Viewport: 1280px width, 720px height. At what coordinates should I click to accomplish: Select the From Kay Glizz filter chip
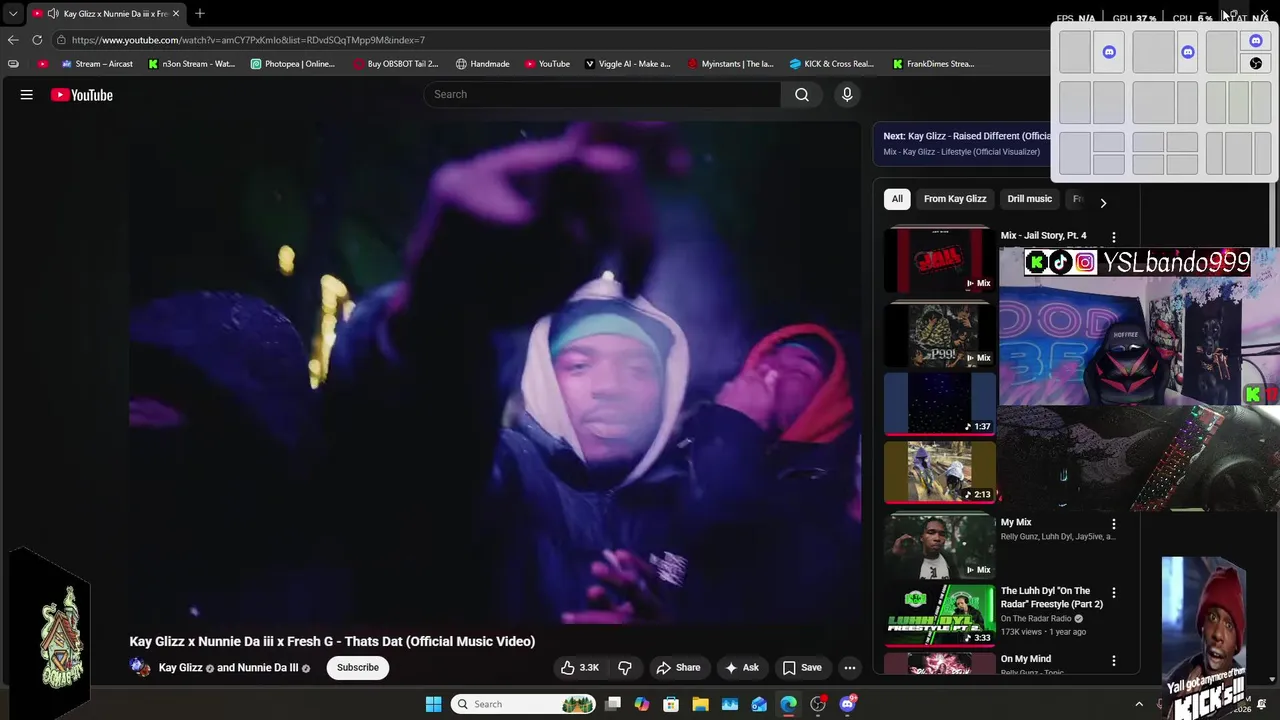(x=955, y=199)
